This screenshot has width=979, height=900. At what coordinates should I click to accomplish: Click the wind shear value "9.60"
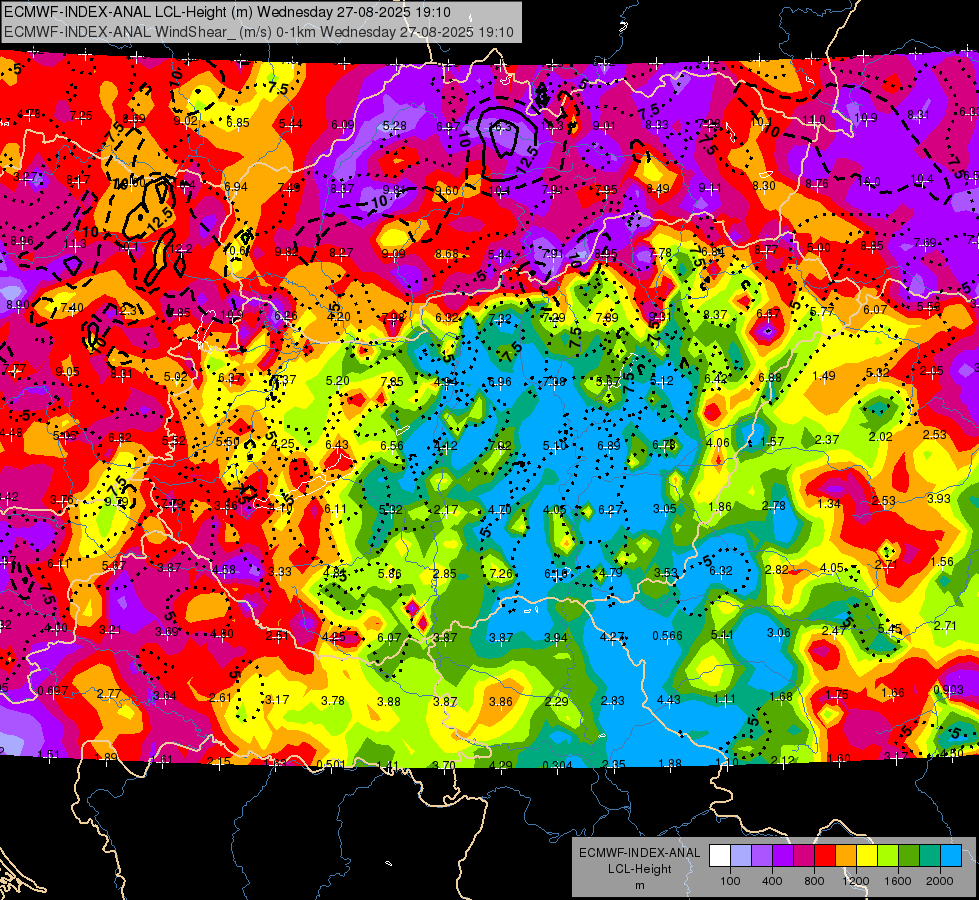pyautogui.click(x=446, y=190)
